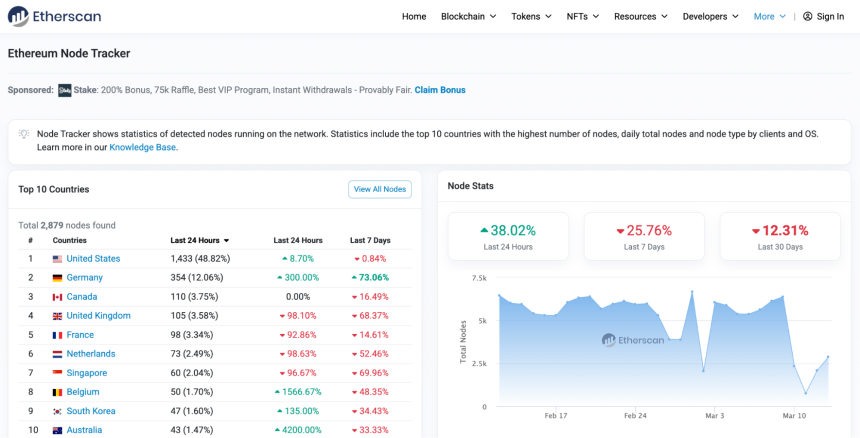860x438 pixels.
Task: Click the Belgium flag icon
Action: [x=58, y=392]
